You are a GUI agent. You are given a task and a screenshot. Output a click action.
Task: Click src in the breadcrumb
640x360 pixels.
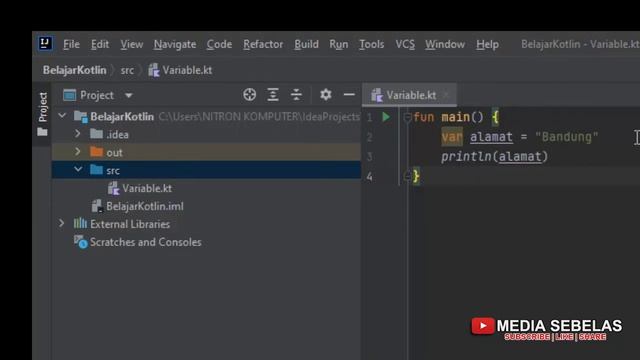[x=127, y=71]
